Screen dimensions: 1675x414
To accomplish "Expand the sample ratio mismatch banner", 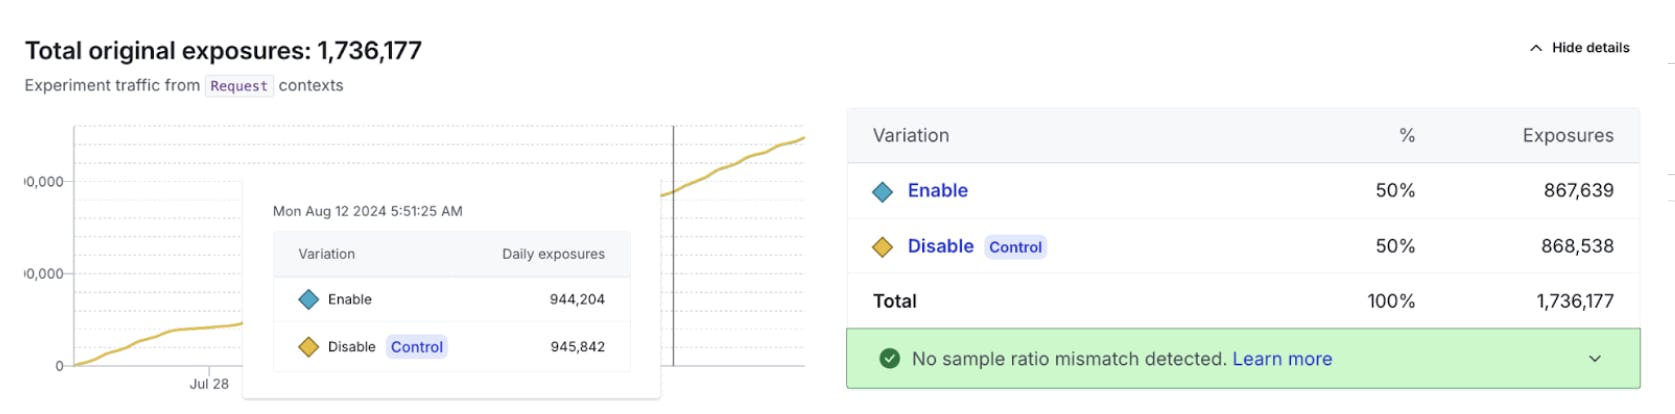I will 1595,359.
